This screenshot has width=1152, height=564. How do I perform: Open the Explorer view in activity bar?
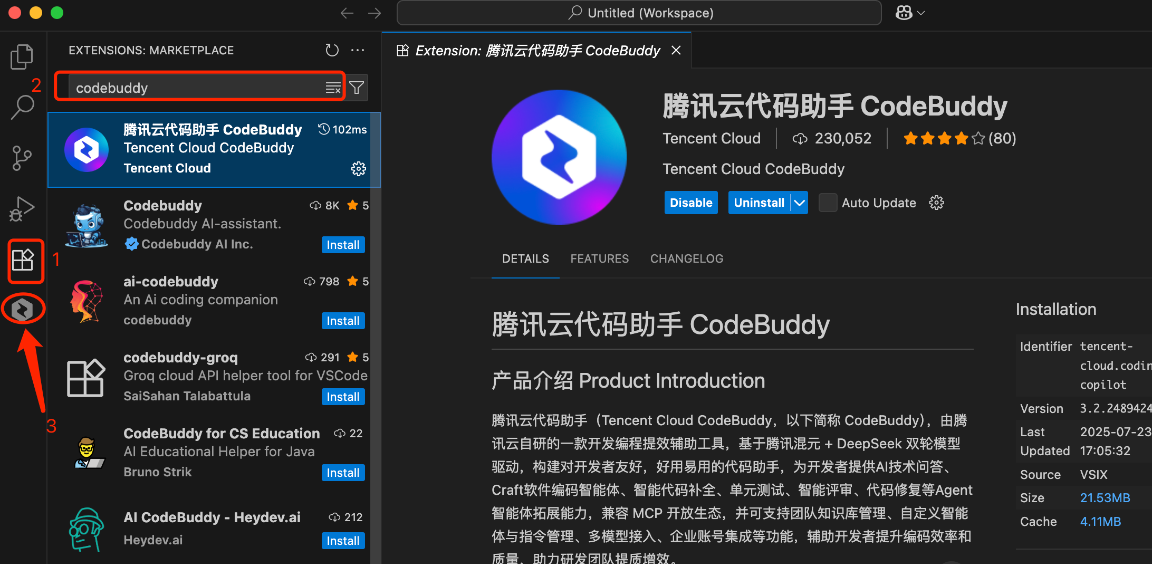pos(23,57)
